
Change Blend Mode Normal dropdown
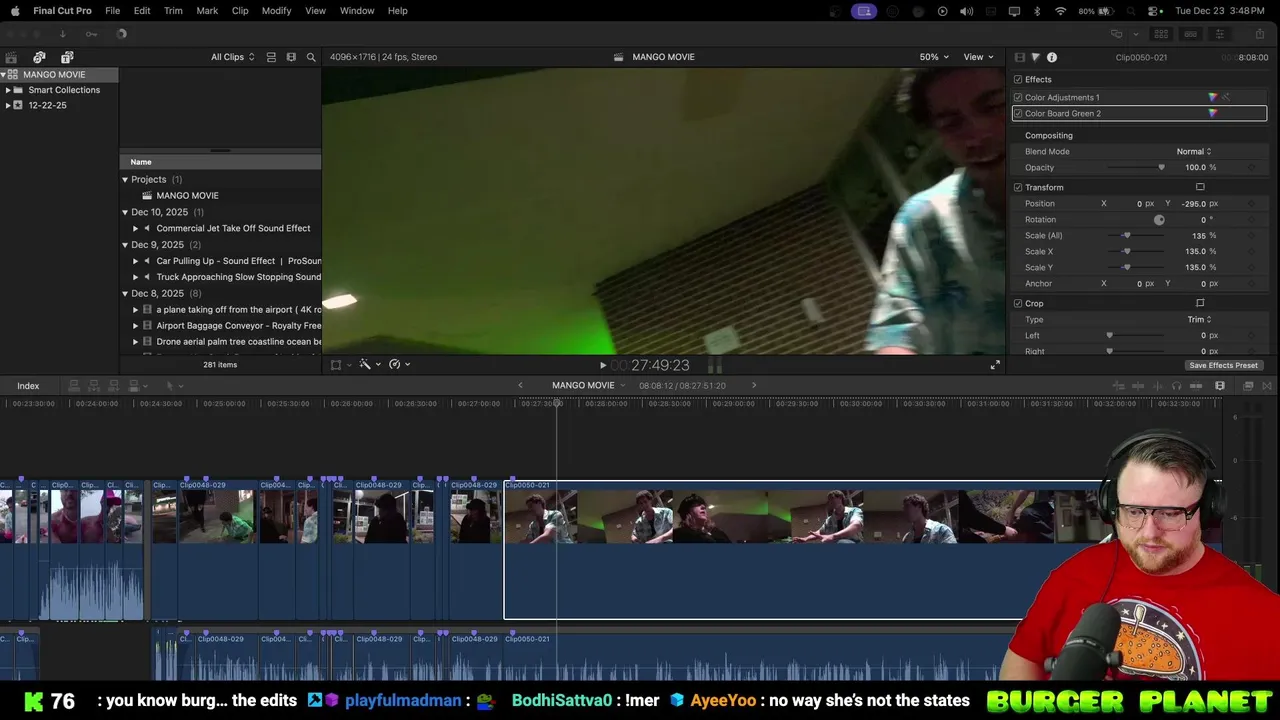(x=1194, y=151)
